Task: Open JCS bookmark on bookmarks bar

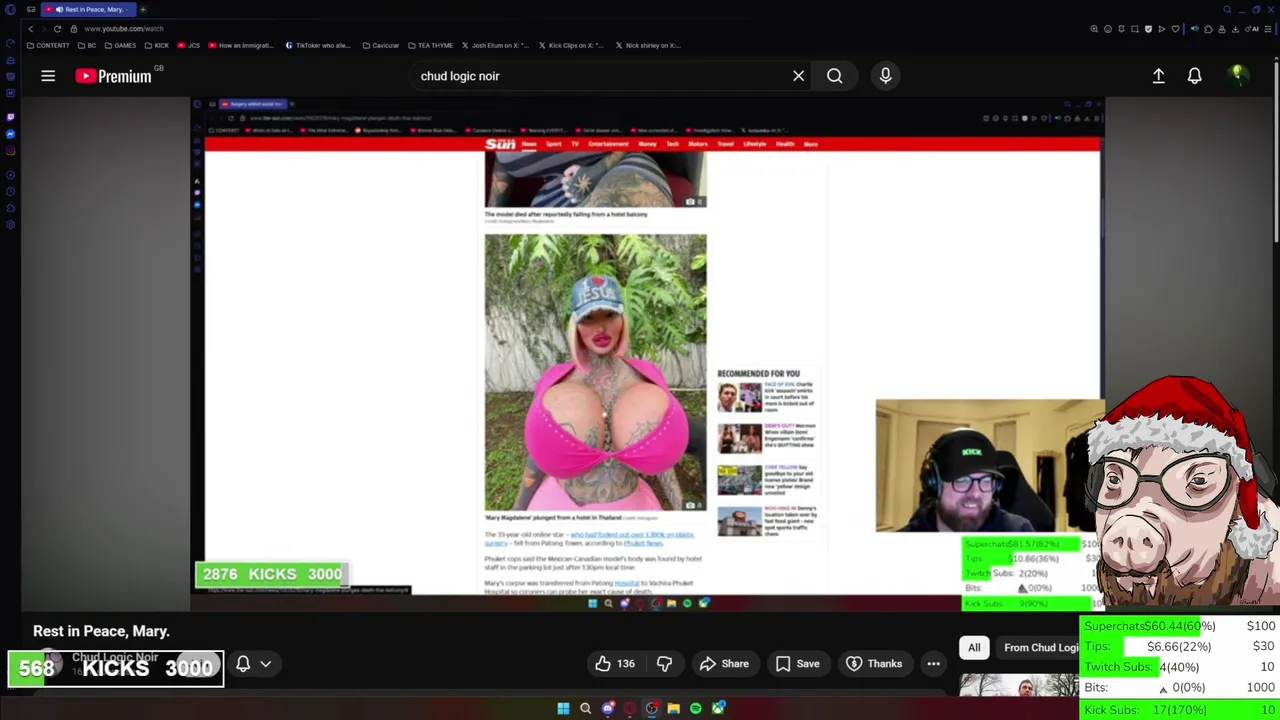Action: coord(189,45)
